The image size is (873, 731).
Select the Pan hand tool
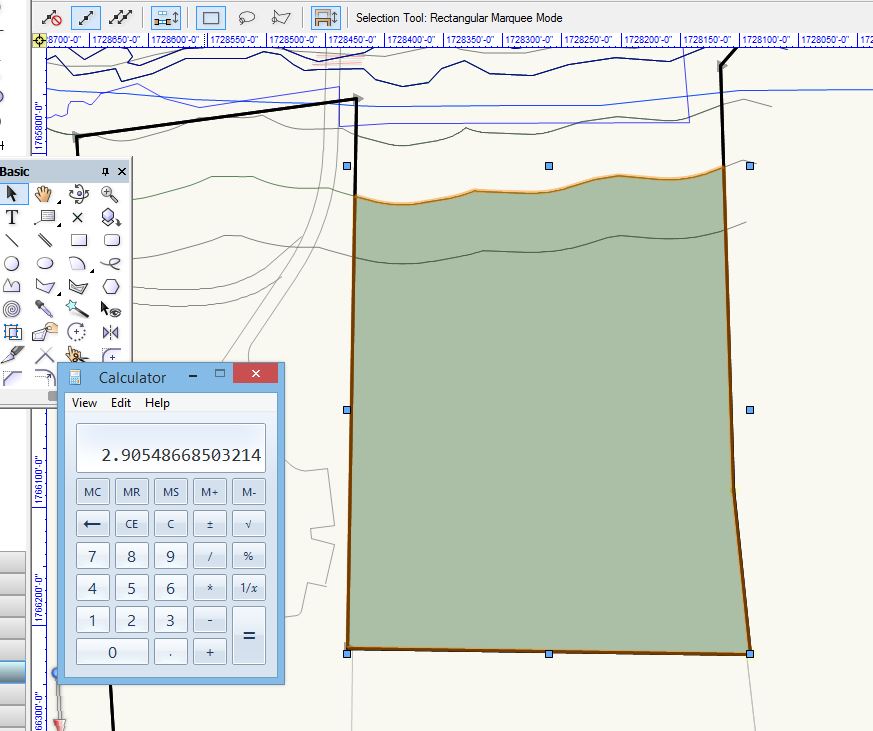45,194
